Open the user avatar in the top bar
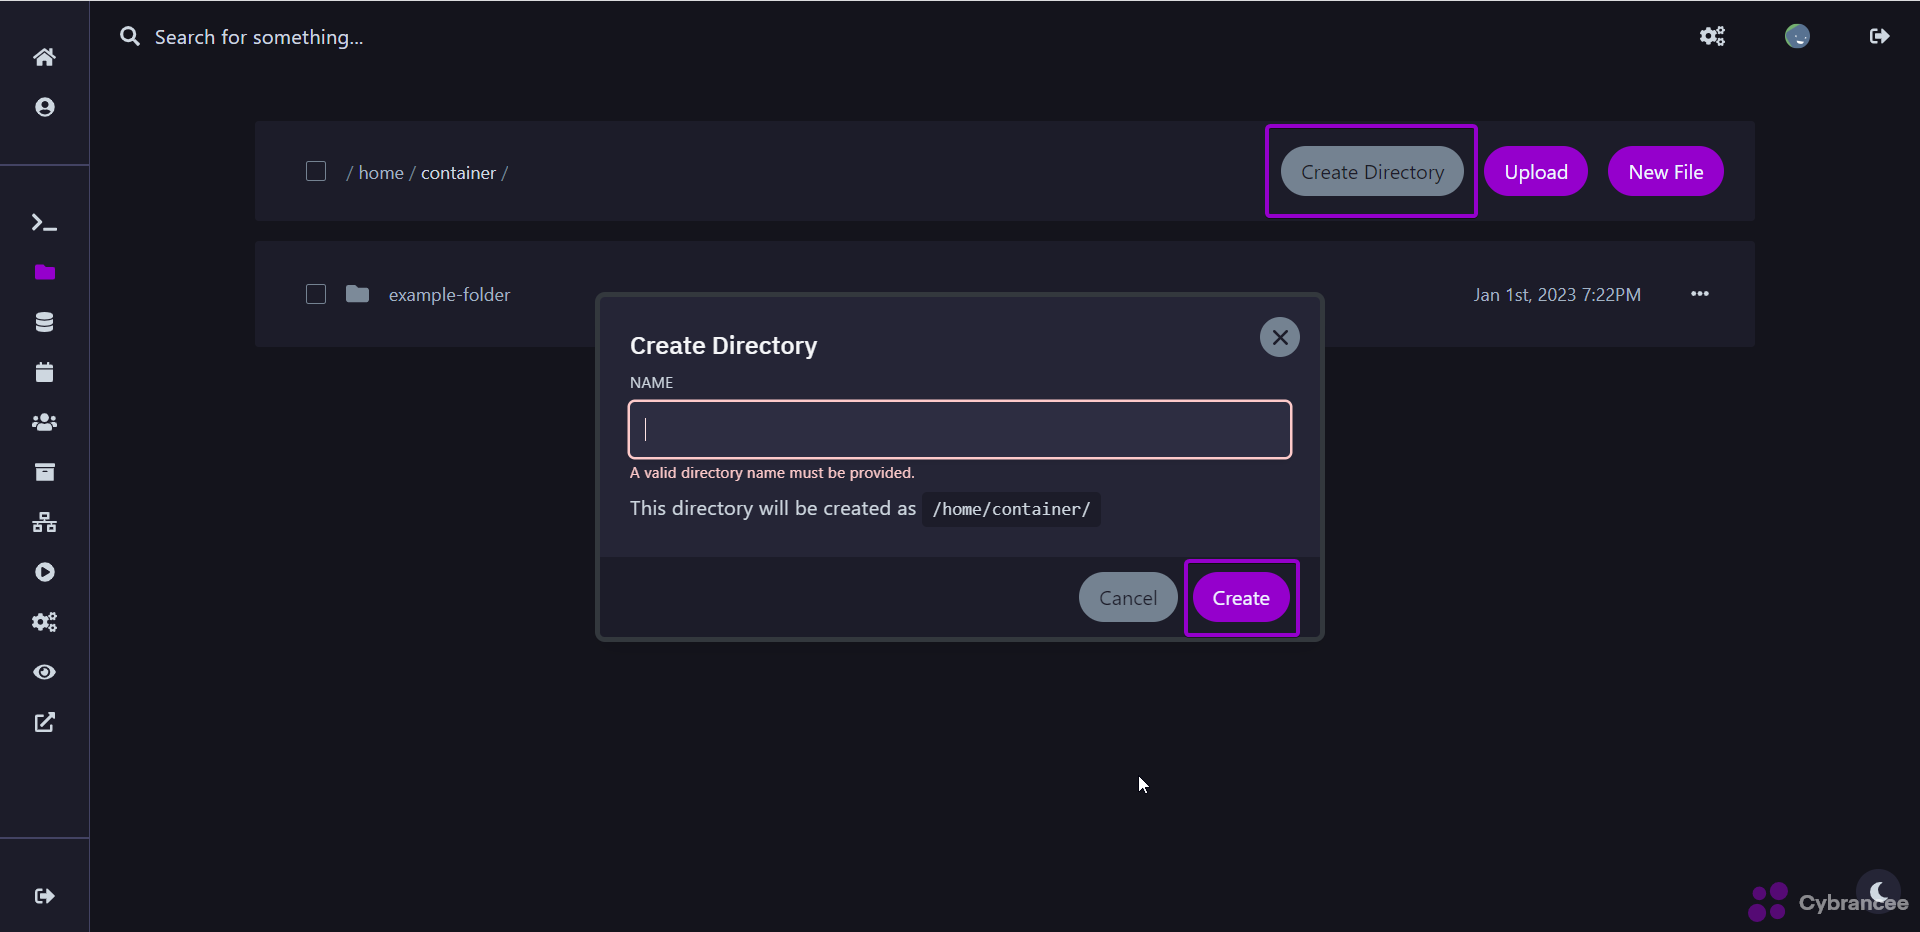 pos(1797,37)
